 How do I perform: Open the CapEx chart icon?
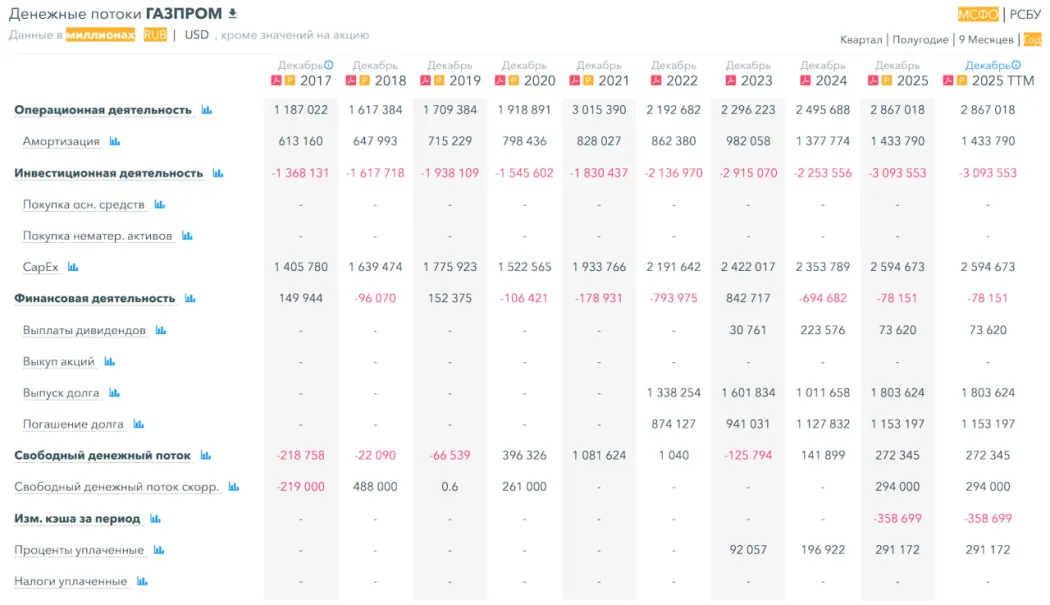pos(73,267)
